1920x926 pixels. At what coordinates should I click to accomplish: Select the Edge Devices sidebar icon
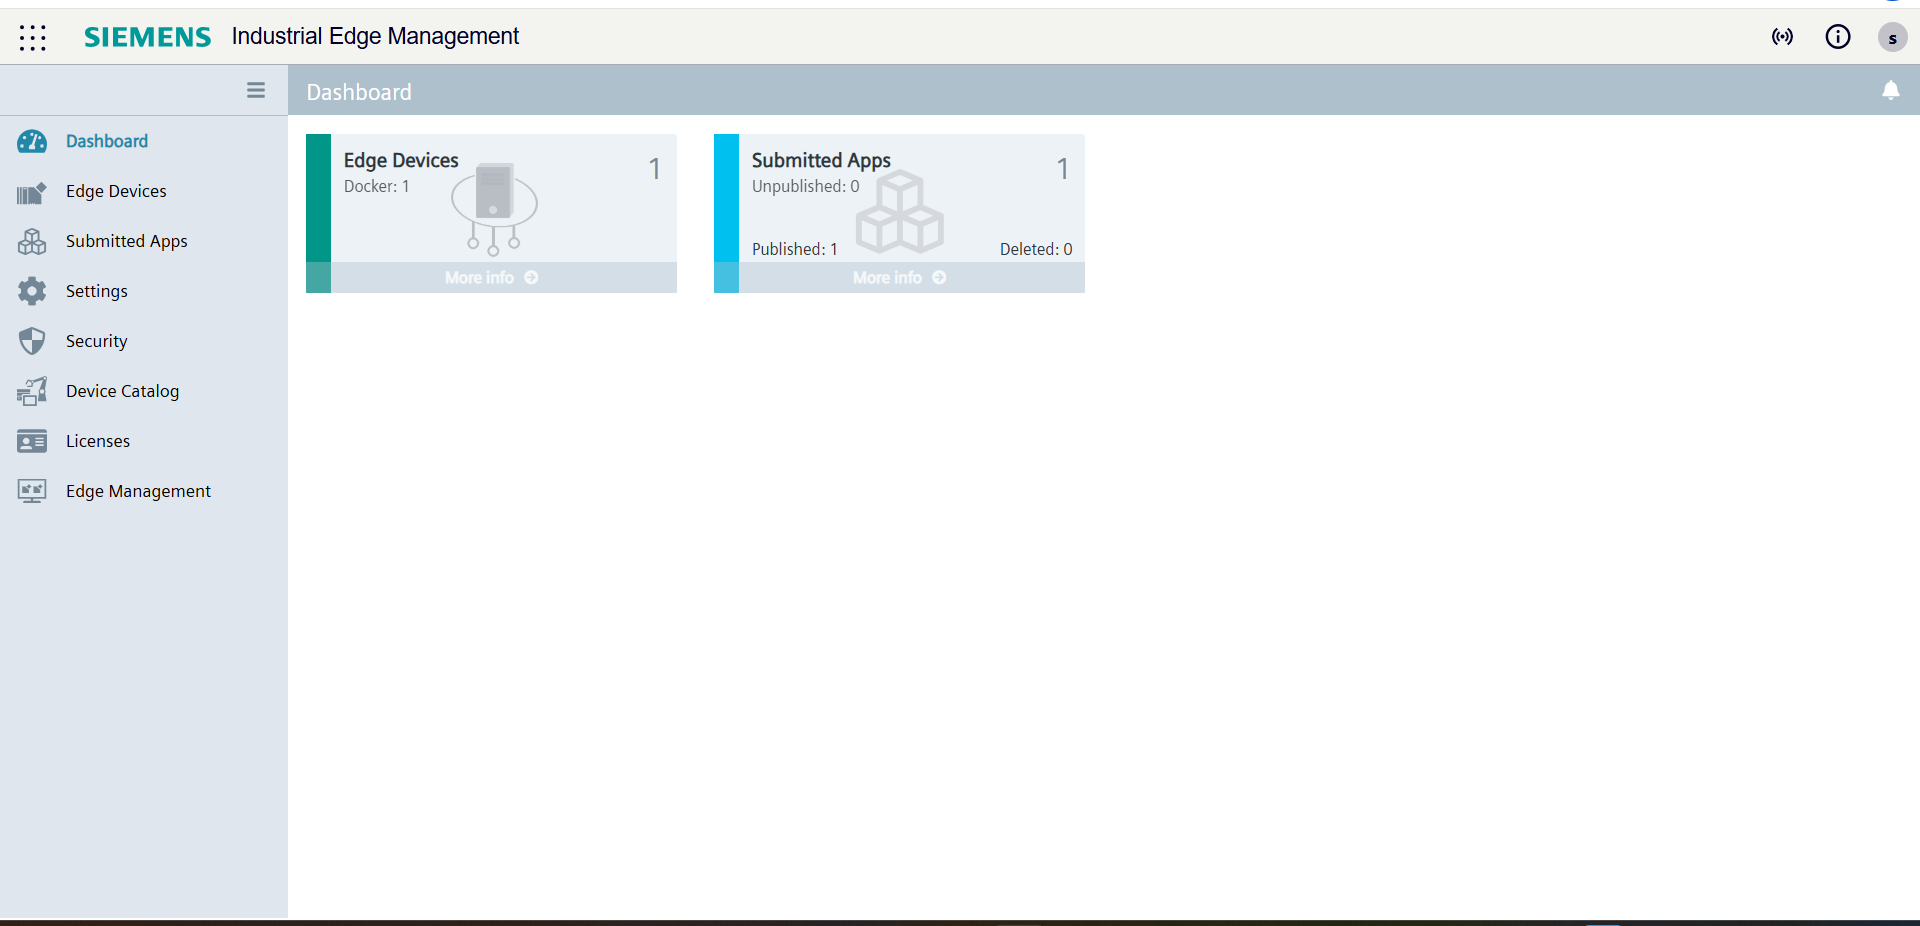click(31, 192)
